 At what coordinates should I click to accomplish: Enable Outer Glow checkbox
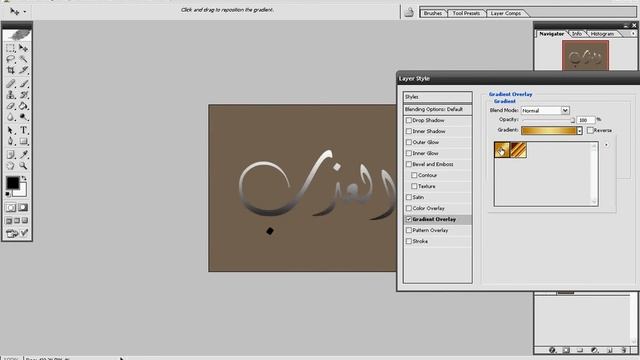[409, 142]
